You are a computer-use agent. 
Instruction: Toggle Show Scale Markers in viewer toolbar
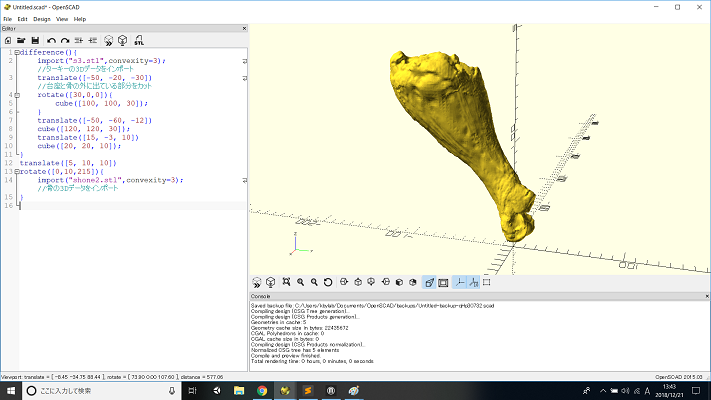click(473, 283)
